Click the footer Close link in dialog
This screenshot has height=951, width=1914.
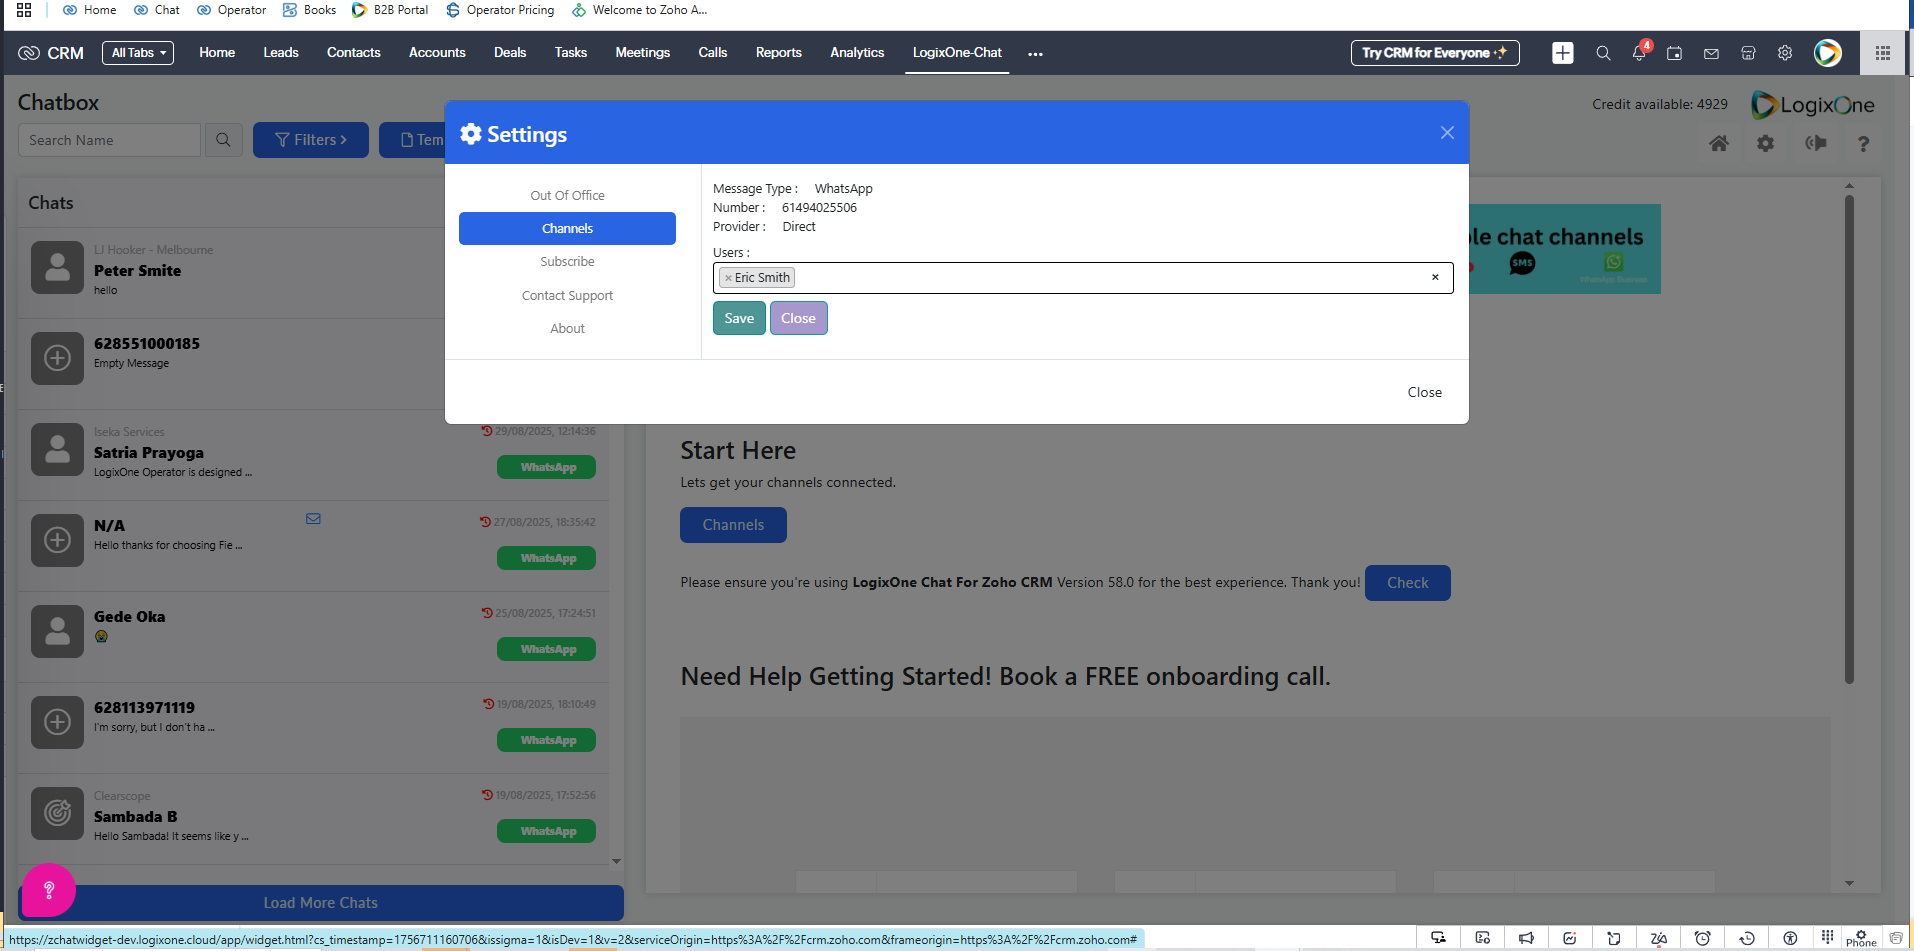pos(1425,392)
